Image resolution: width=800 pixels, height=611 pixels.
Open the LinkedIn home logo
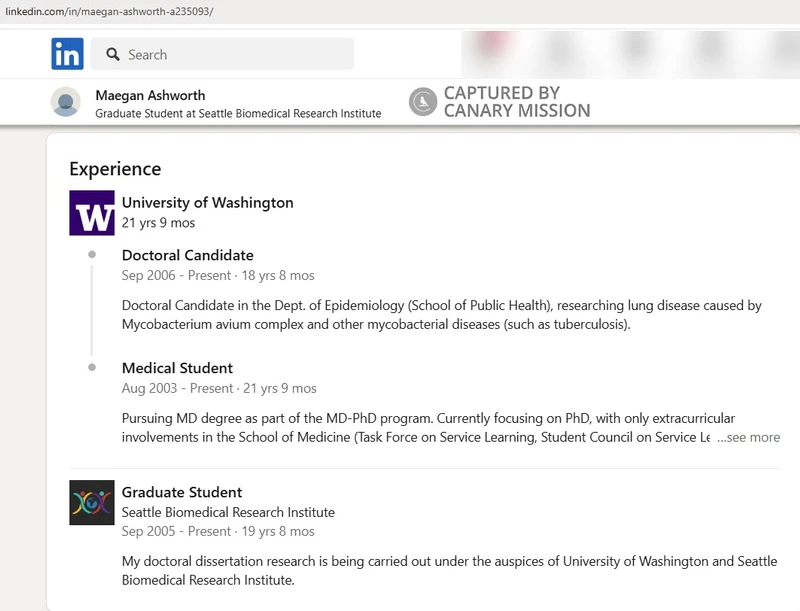pyautogui.click(x=67, y=54)
